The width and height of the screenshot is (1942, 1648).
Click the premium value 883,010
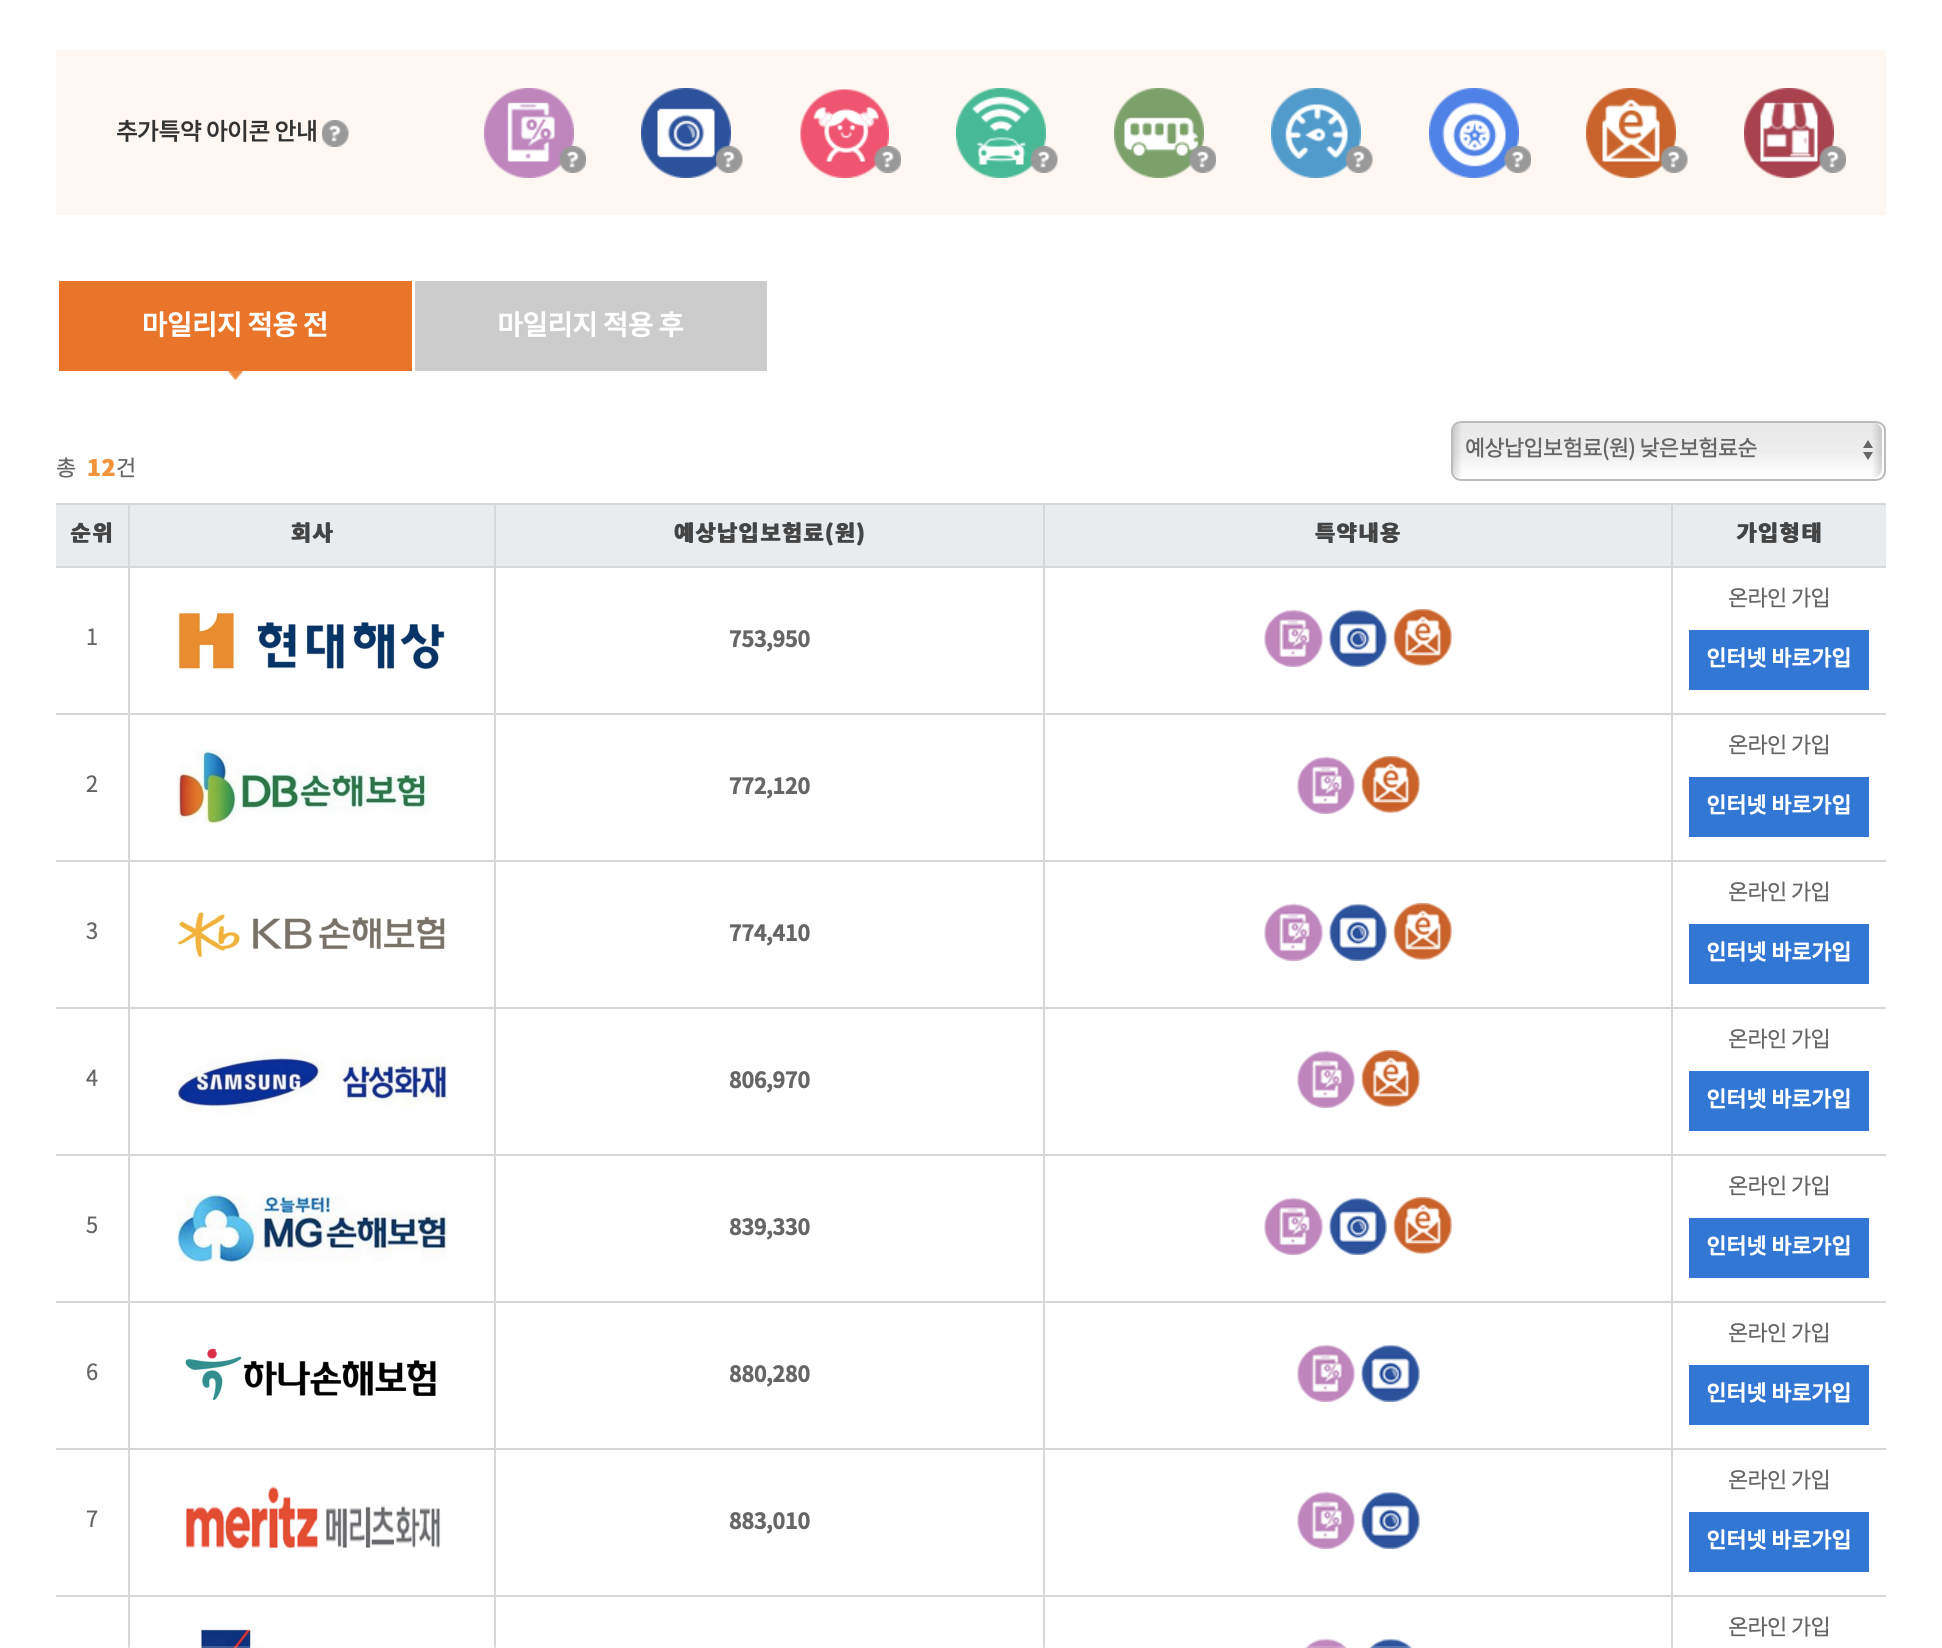click(x=769, y=1521)
